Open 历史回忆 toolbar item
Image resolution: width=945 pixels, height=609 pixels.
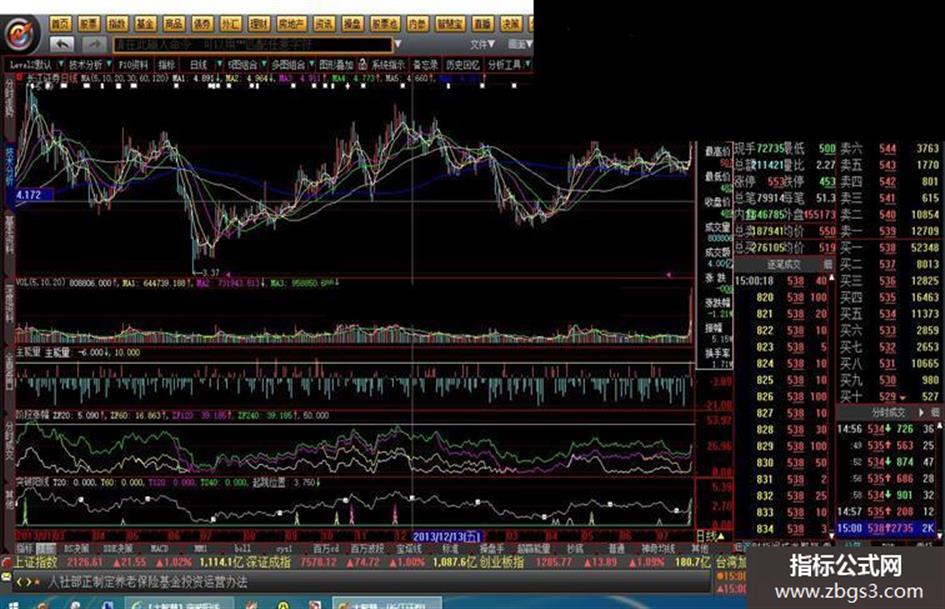click(462, 64)
